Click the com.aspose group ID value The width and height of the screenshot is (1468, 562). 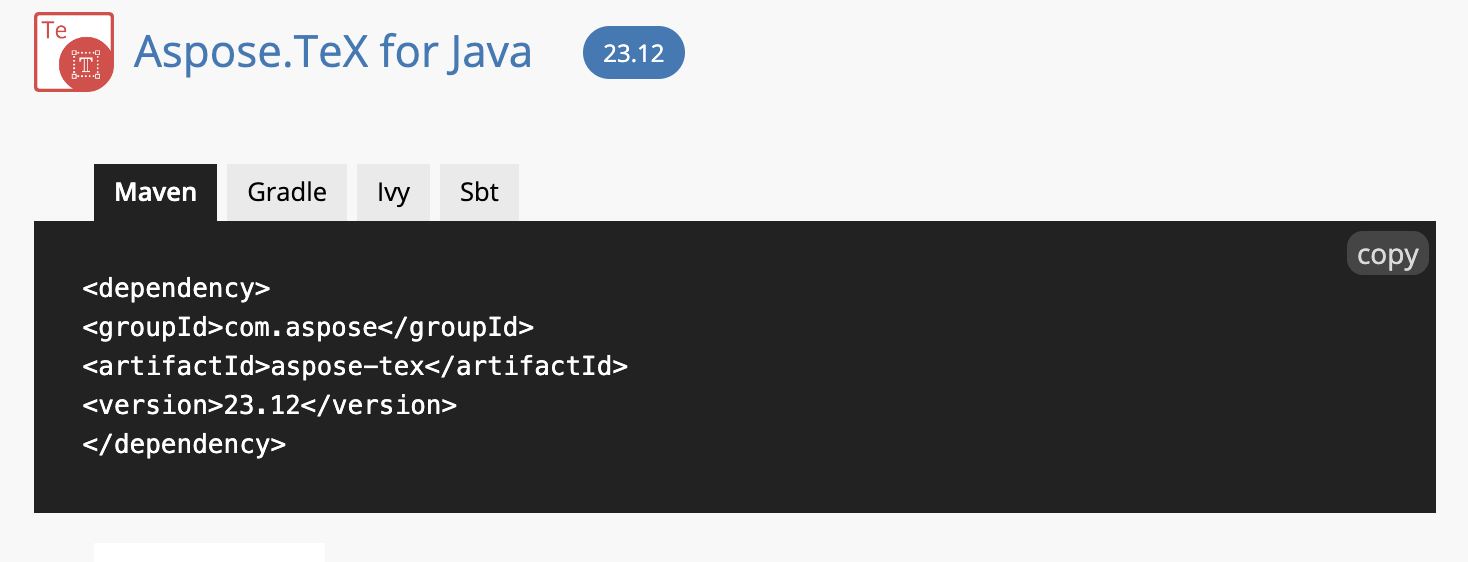pos(300,327)
